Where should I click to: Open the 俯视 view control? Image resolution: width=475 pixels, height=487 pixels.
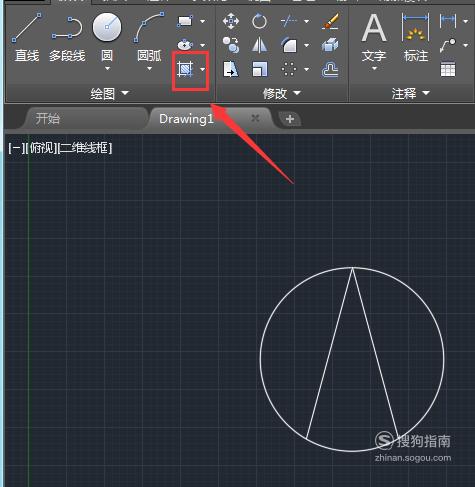point(42,148)
